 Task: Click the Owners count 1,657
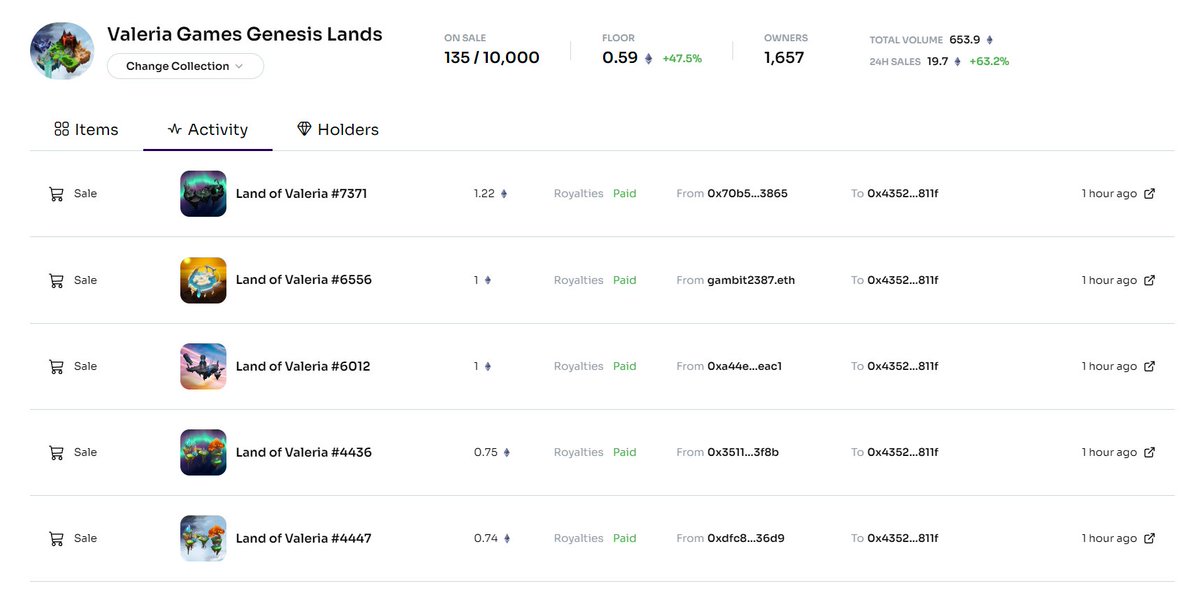click(784, 58)
